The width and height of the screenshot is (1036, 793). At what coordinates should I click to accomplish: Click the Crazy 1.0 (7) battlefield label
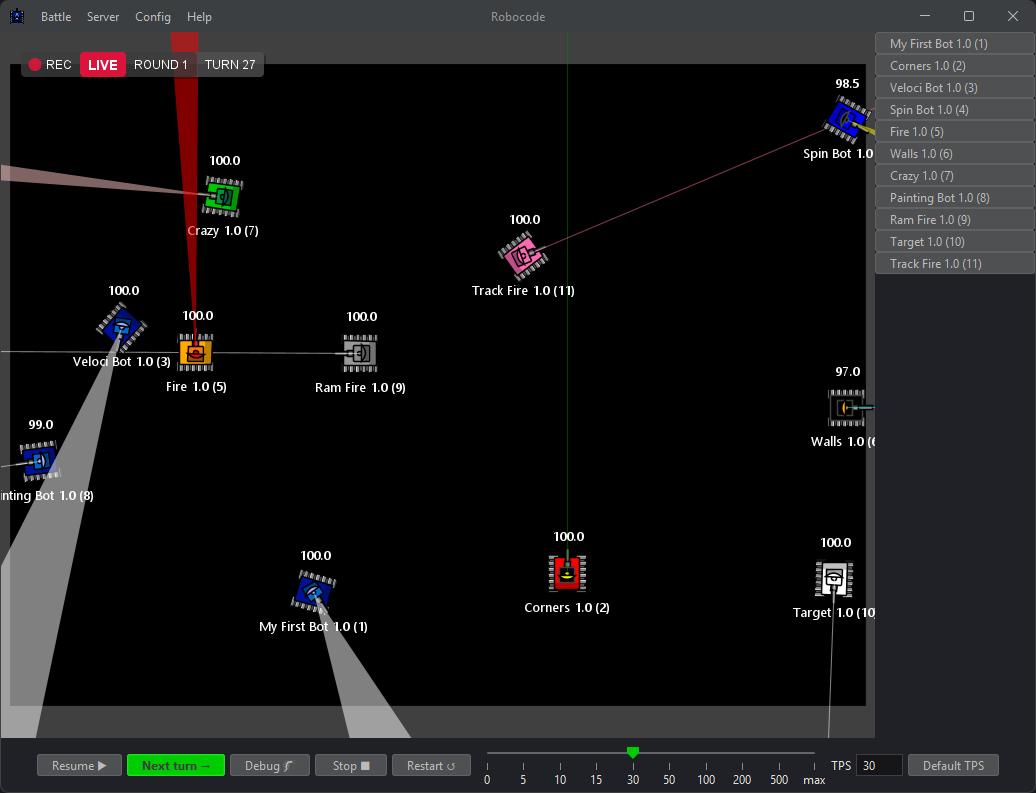(223, 231)
